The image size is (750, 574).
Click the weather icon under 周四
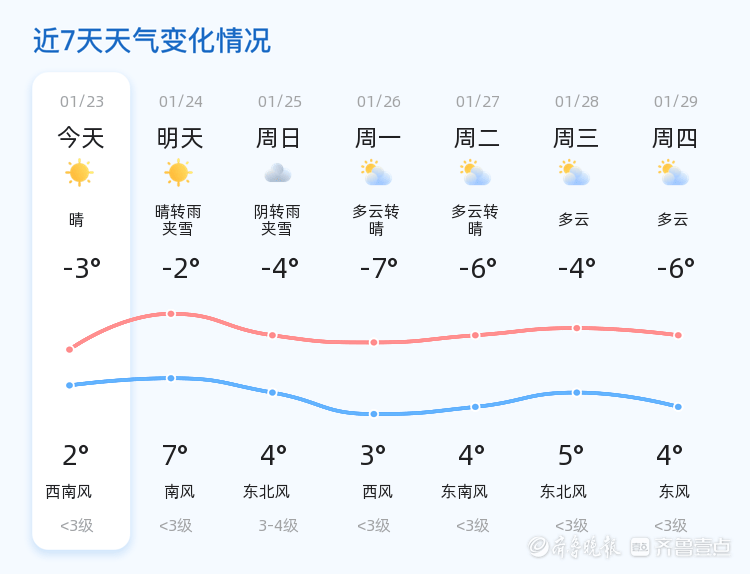pyautogui.click(x=673, y=173)
